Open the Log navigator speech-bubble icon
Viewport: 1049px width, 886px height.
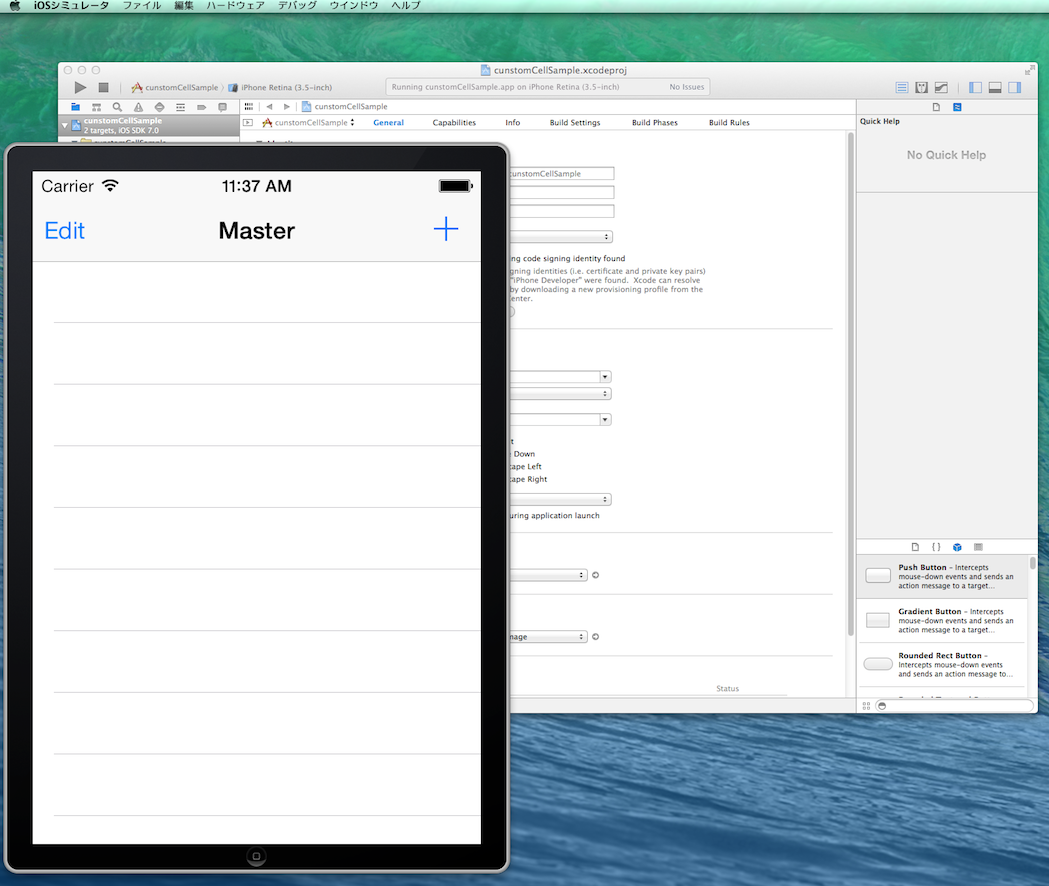click(x=222, y=107)
